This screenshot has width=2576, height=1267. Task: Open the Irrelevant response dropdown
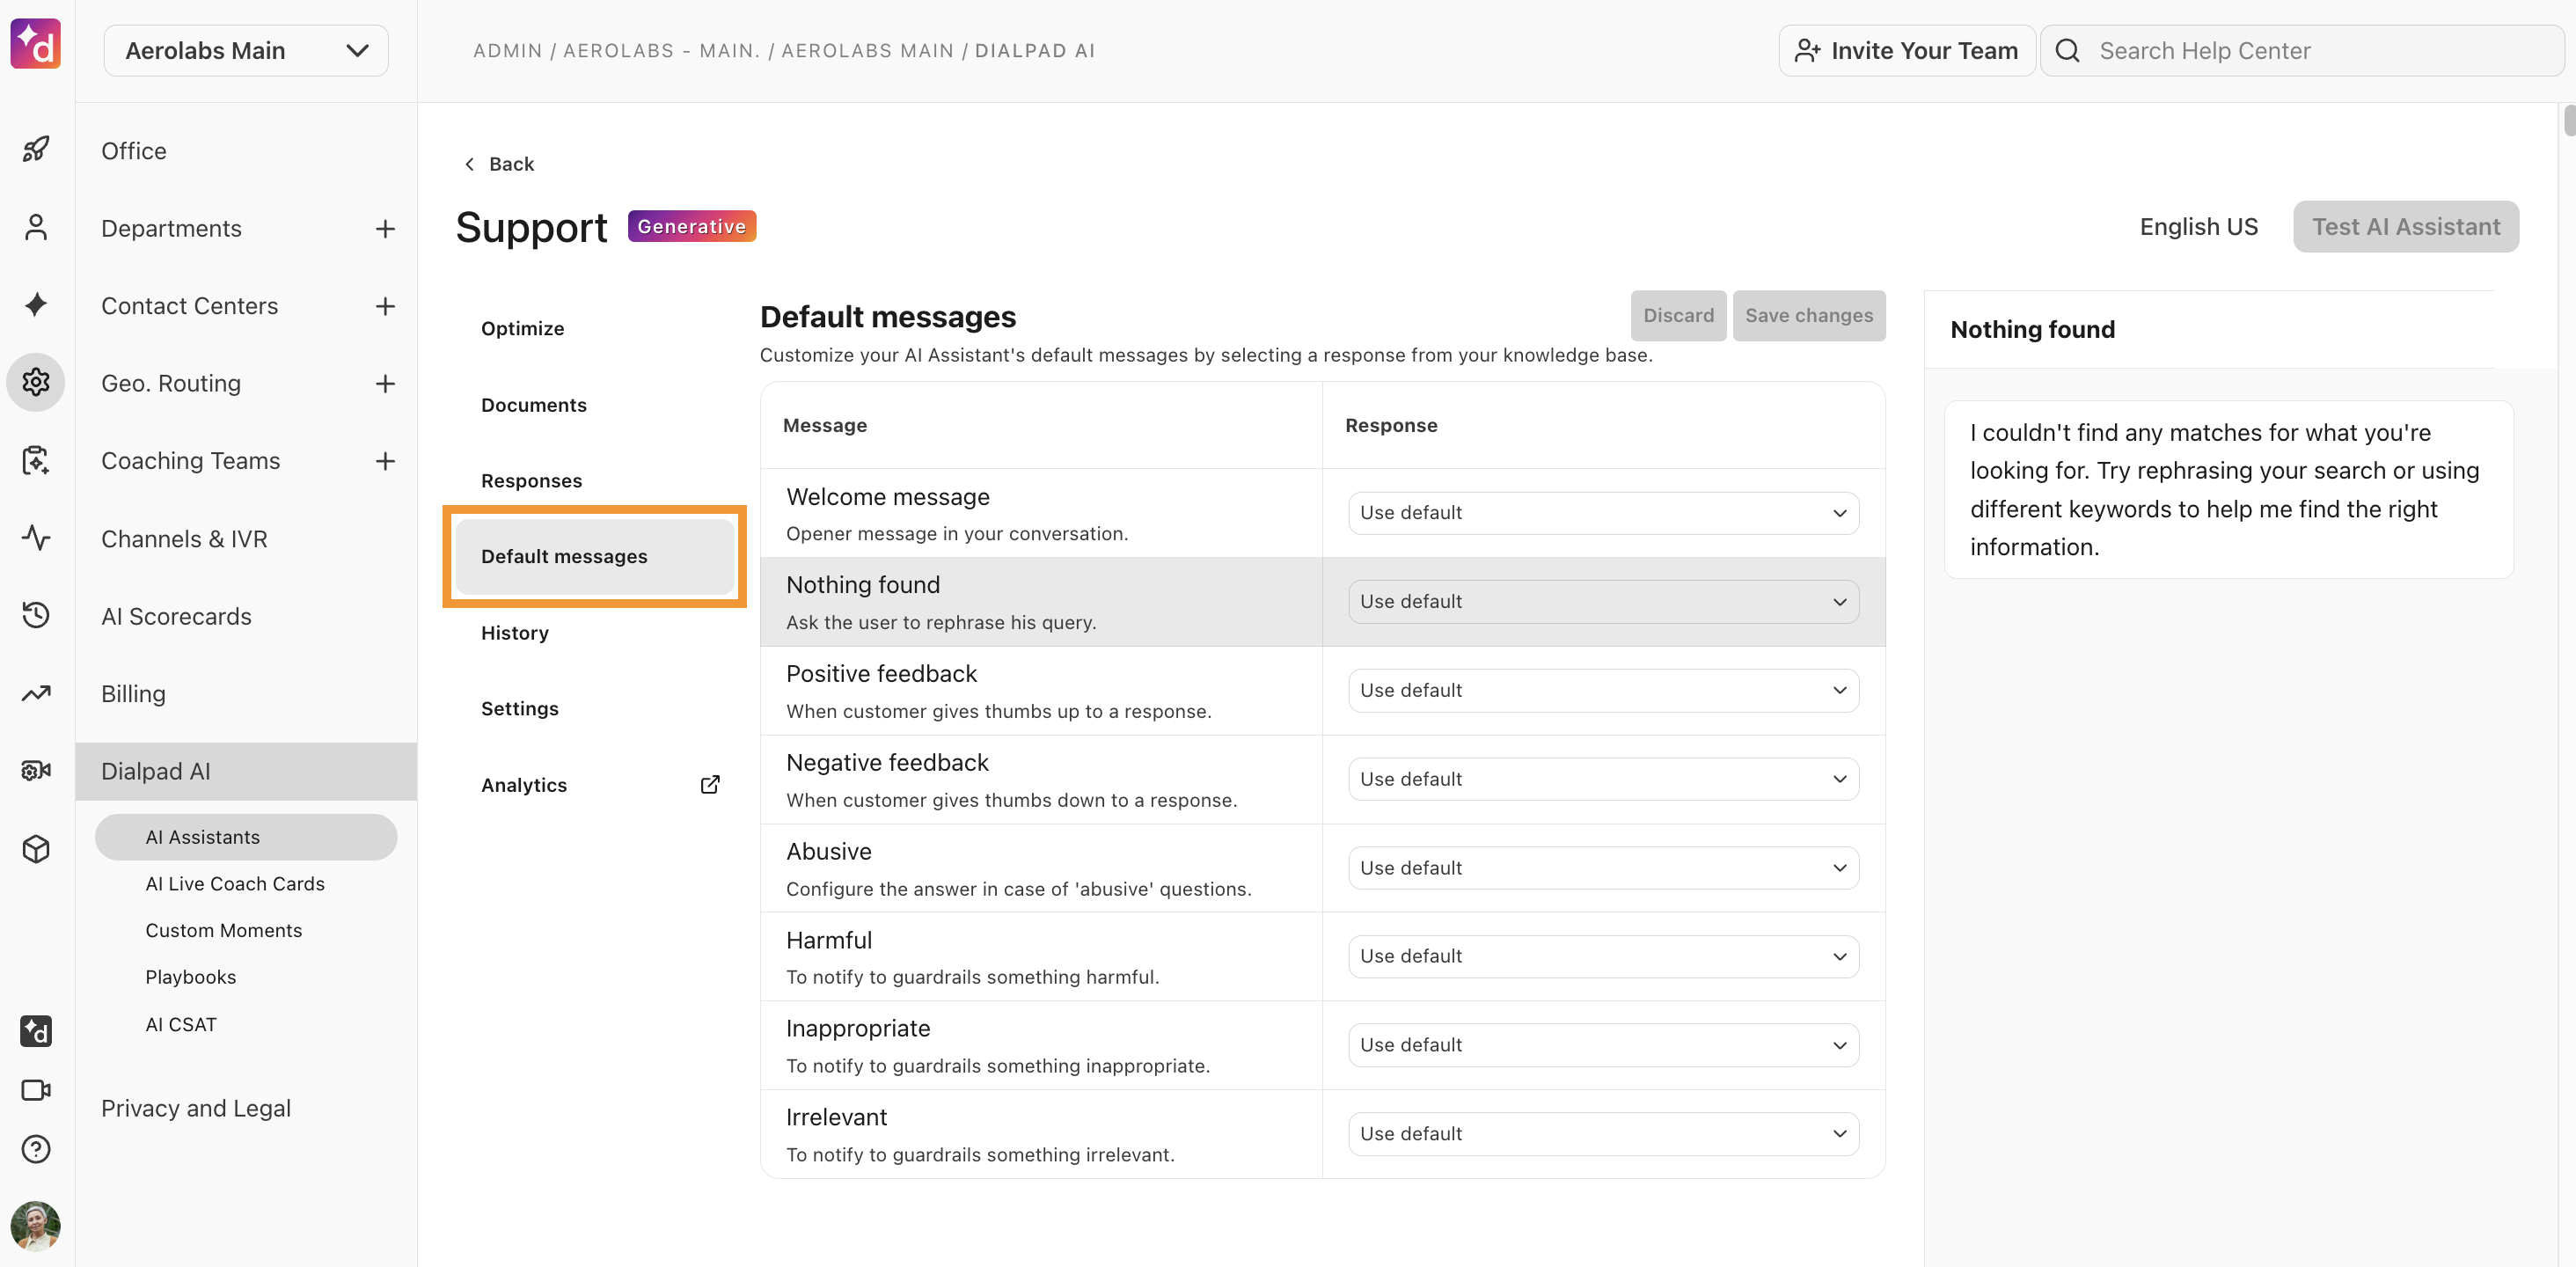tap(1603, 1134)
